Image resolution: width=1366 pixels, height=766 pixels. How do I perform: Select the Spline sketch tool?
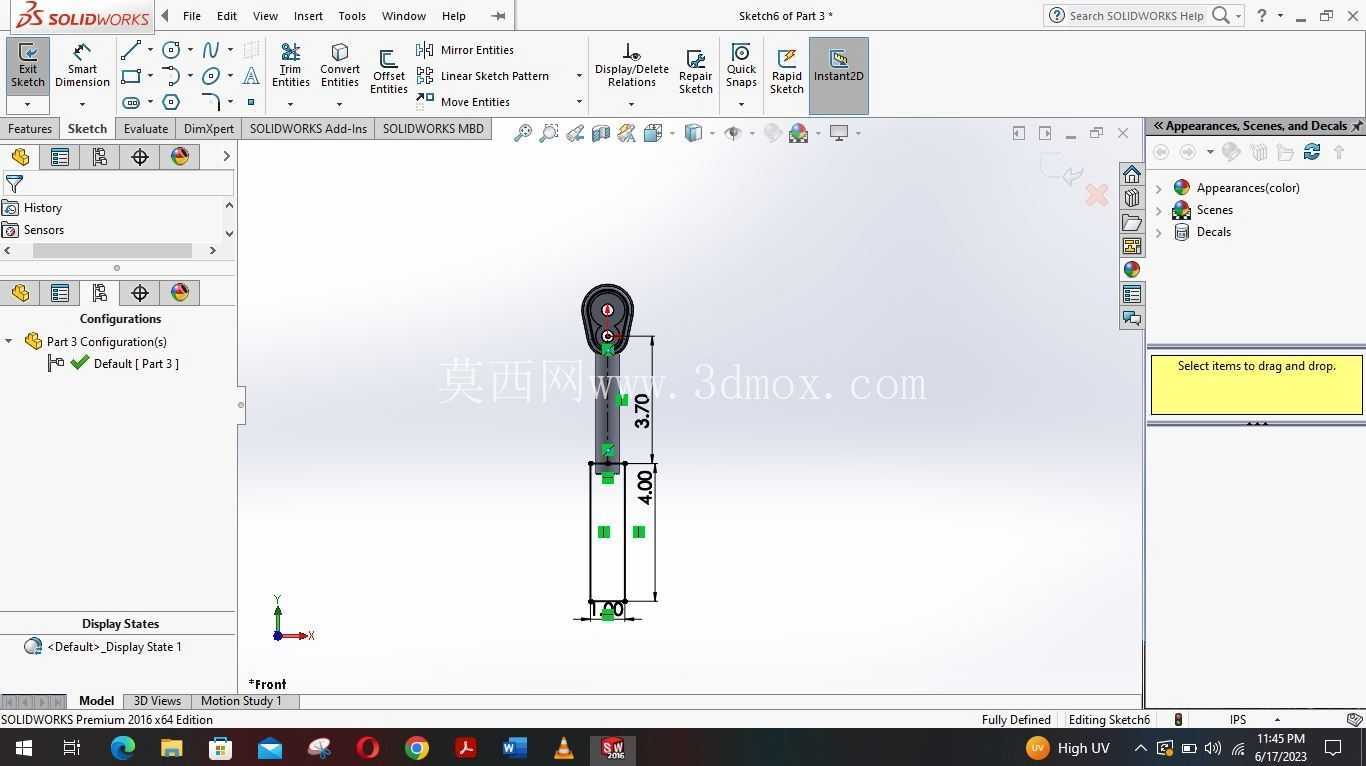pyautogui.click(x=211, y=50)
